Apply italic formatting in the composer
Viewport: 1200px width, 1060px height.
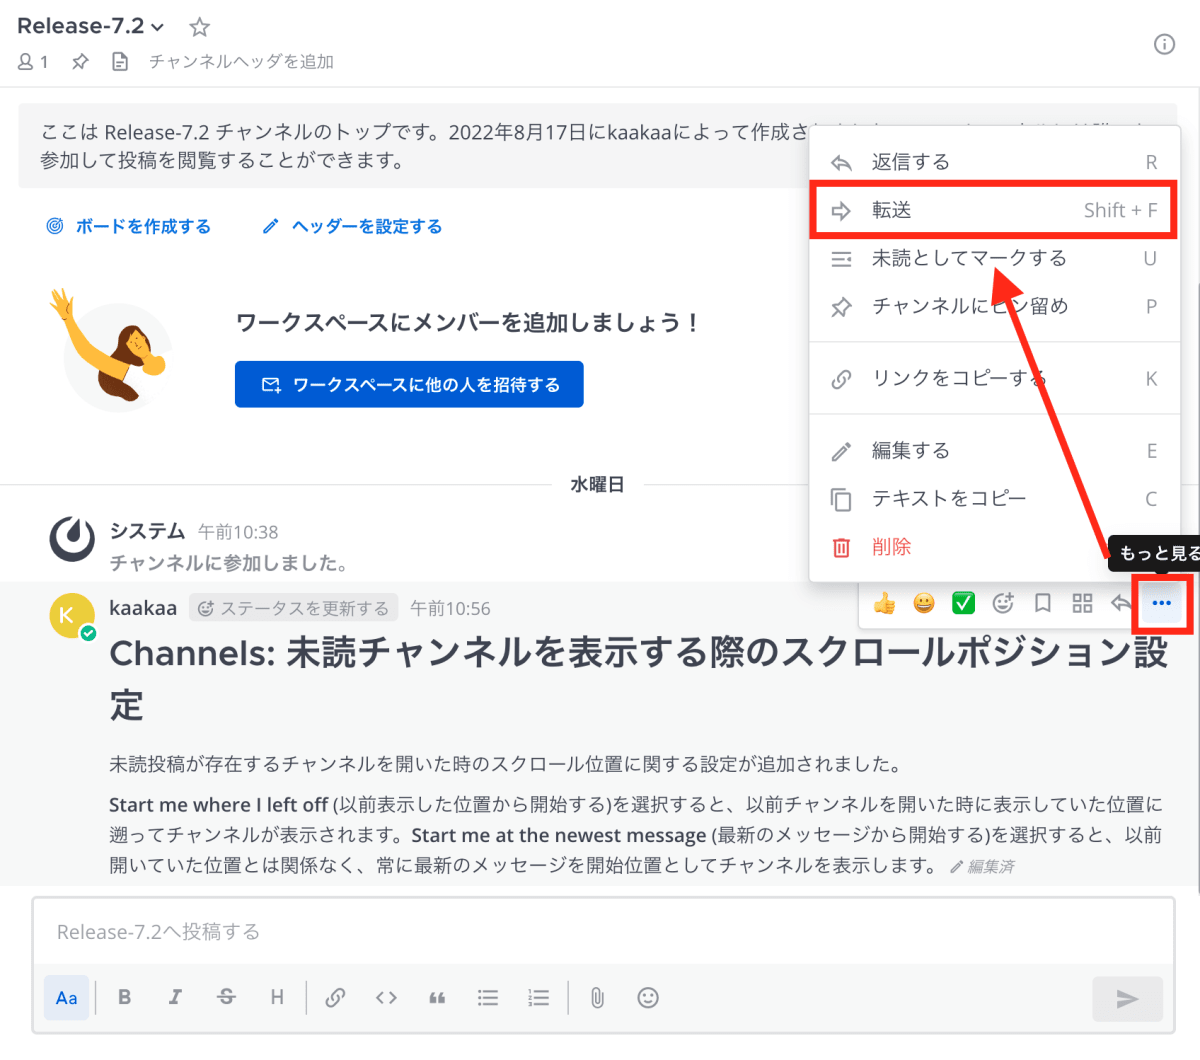(x=175, y=997)
